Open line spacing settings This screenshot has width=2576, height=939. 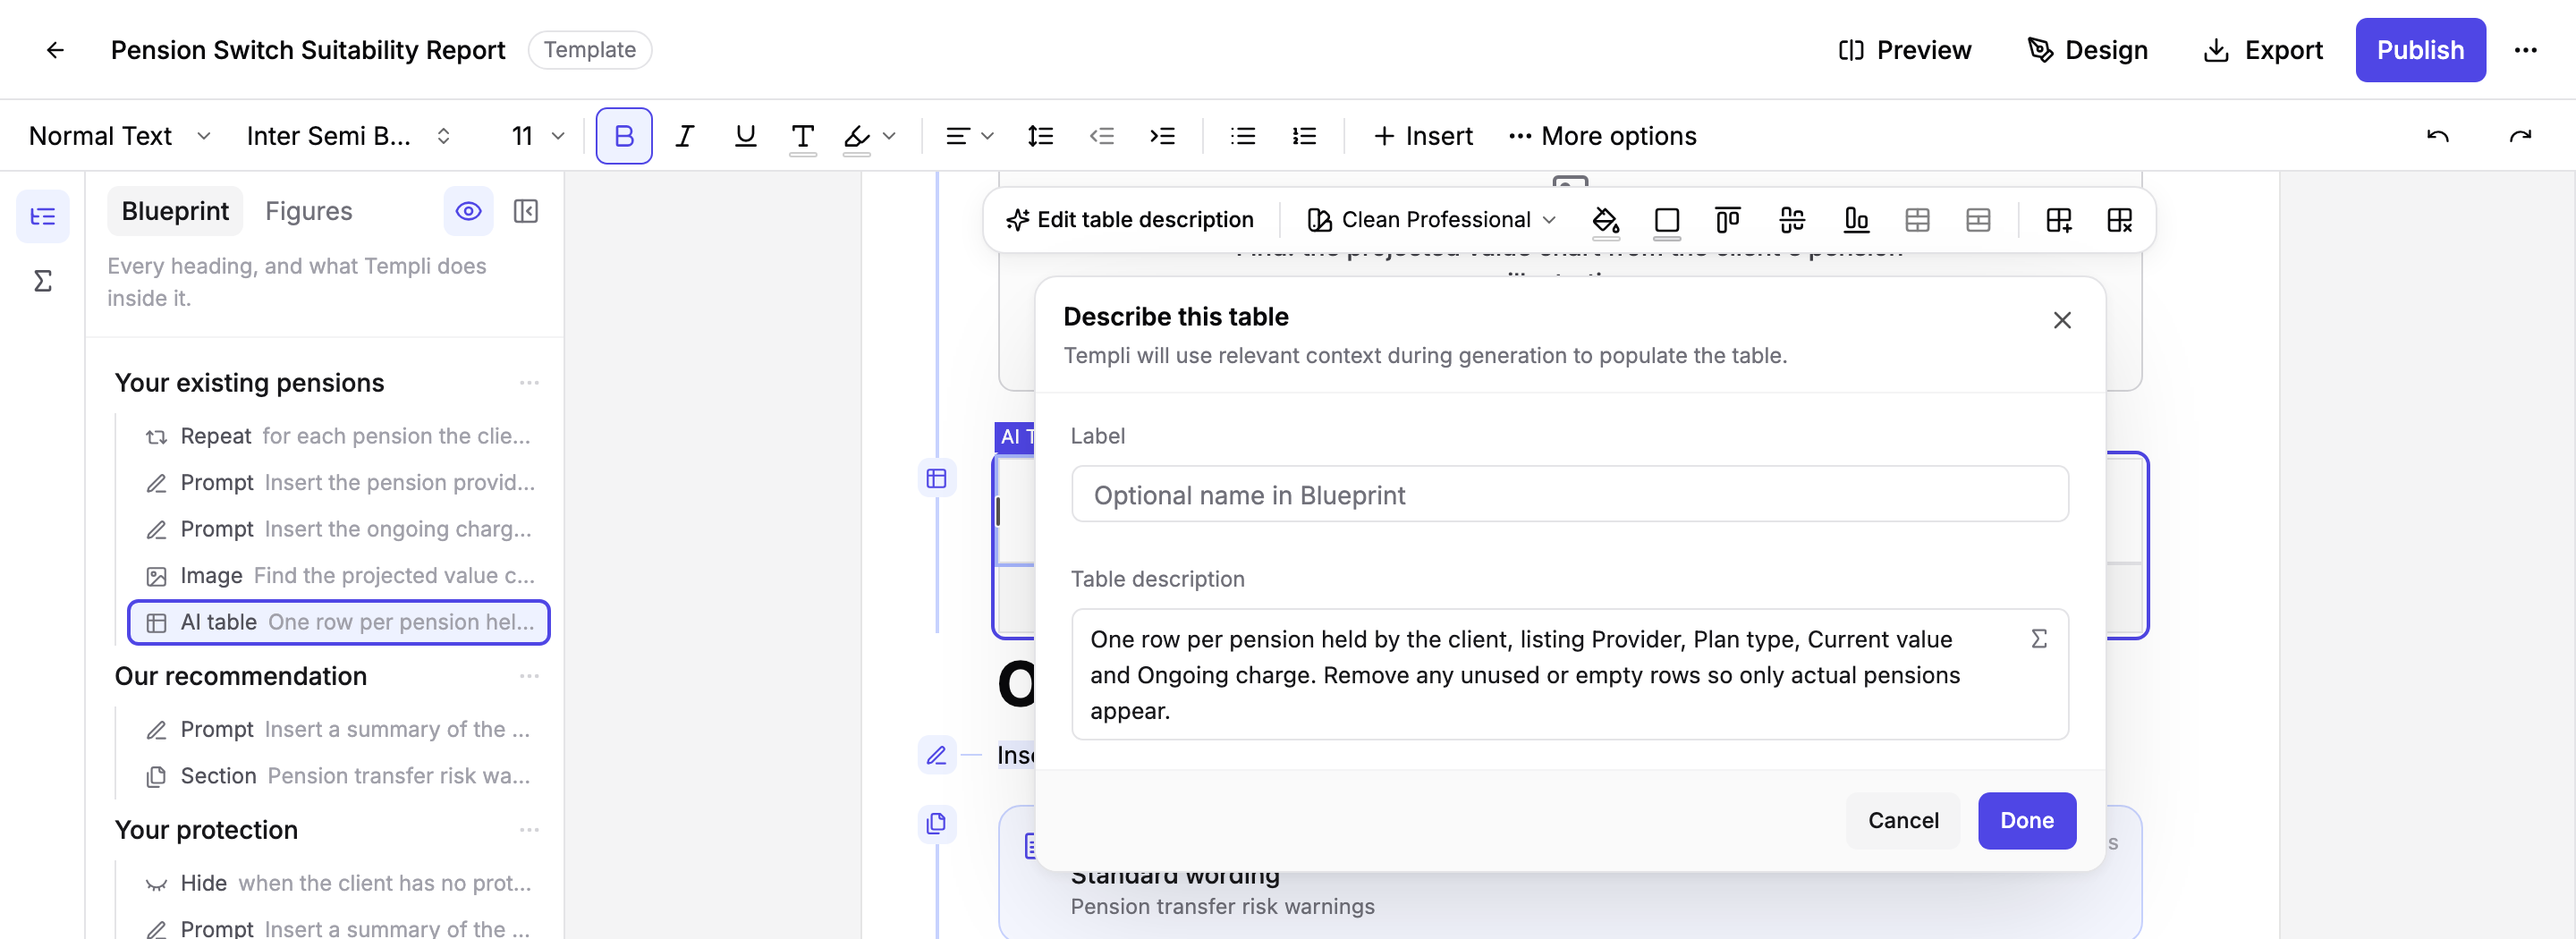1040,136
